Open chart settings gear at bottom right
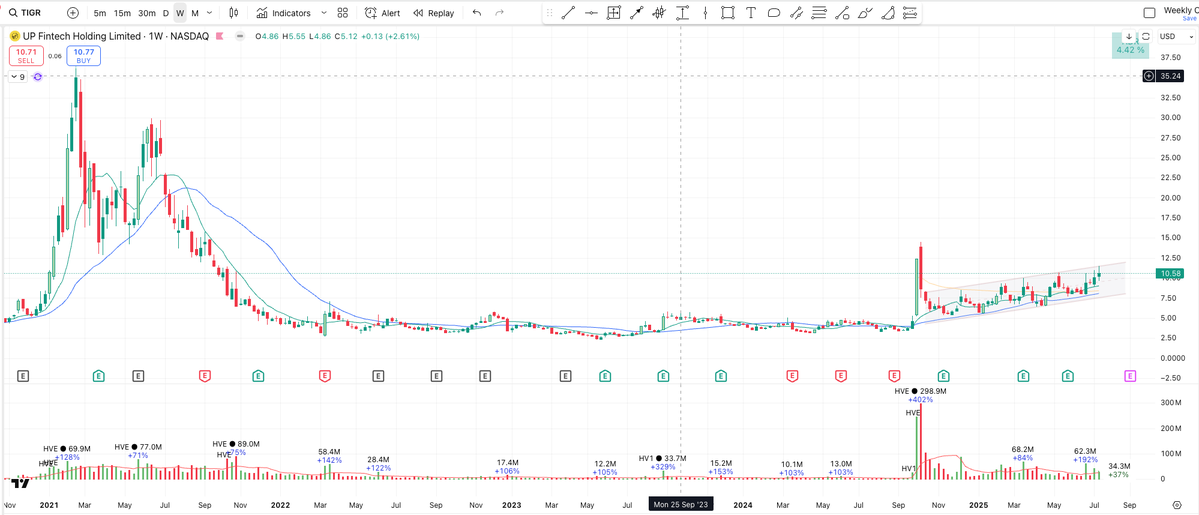Image resolution: width=1199 pixels, height=515 pixels. click(1178, 505)
